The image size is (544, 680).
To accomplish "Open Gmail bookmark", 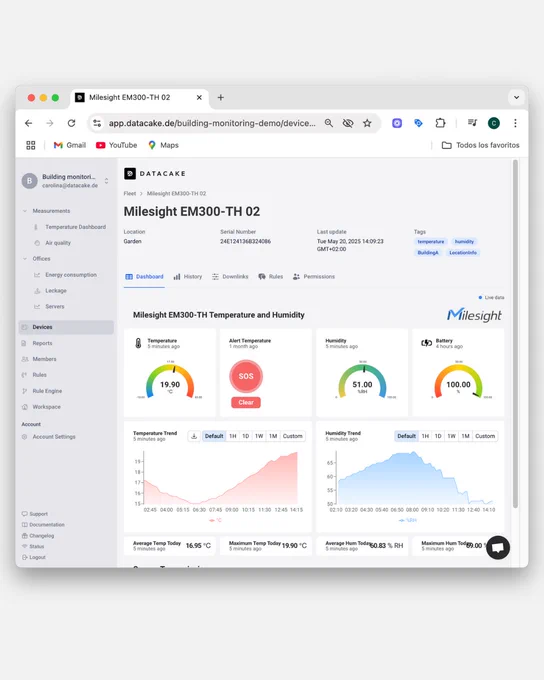I will (69, 145).
